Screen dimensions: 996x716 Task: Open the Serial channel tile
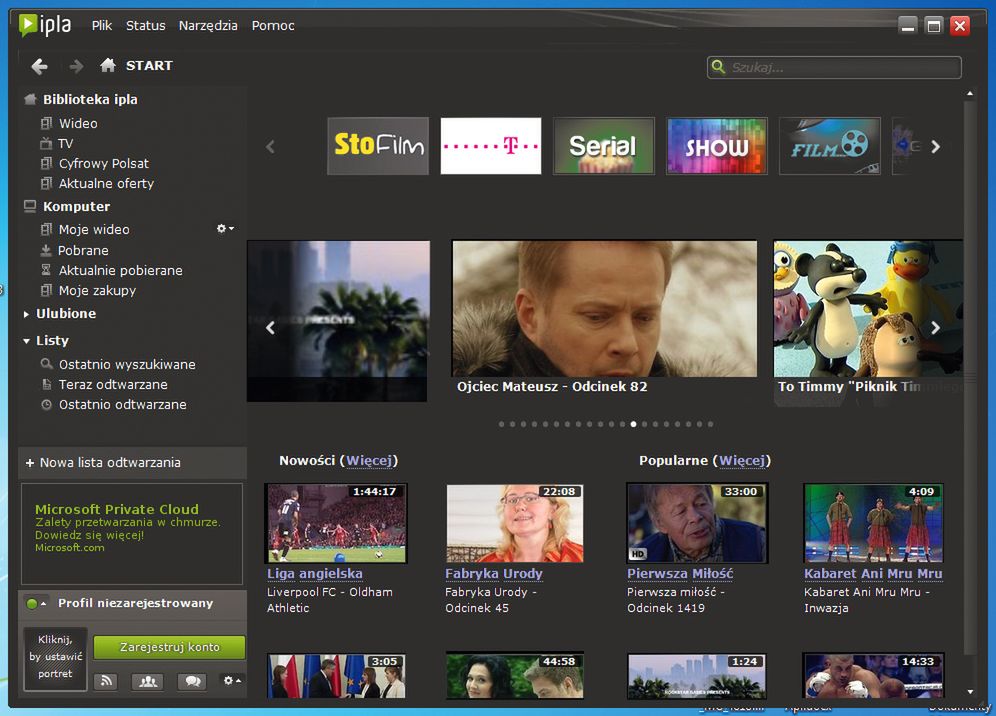click(603, 145)
